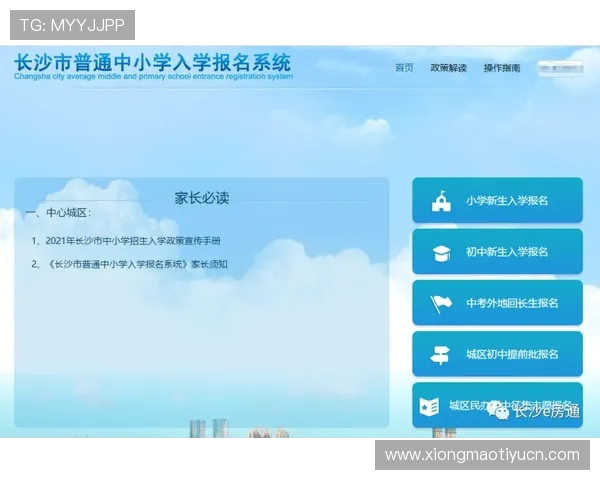The width and height of the screenshot is (600, 480).
Task: Open the 政策解读 menu item
Action: pyautogui.click(x=448, y=68)
